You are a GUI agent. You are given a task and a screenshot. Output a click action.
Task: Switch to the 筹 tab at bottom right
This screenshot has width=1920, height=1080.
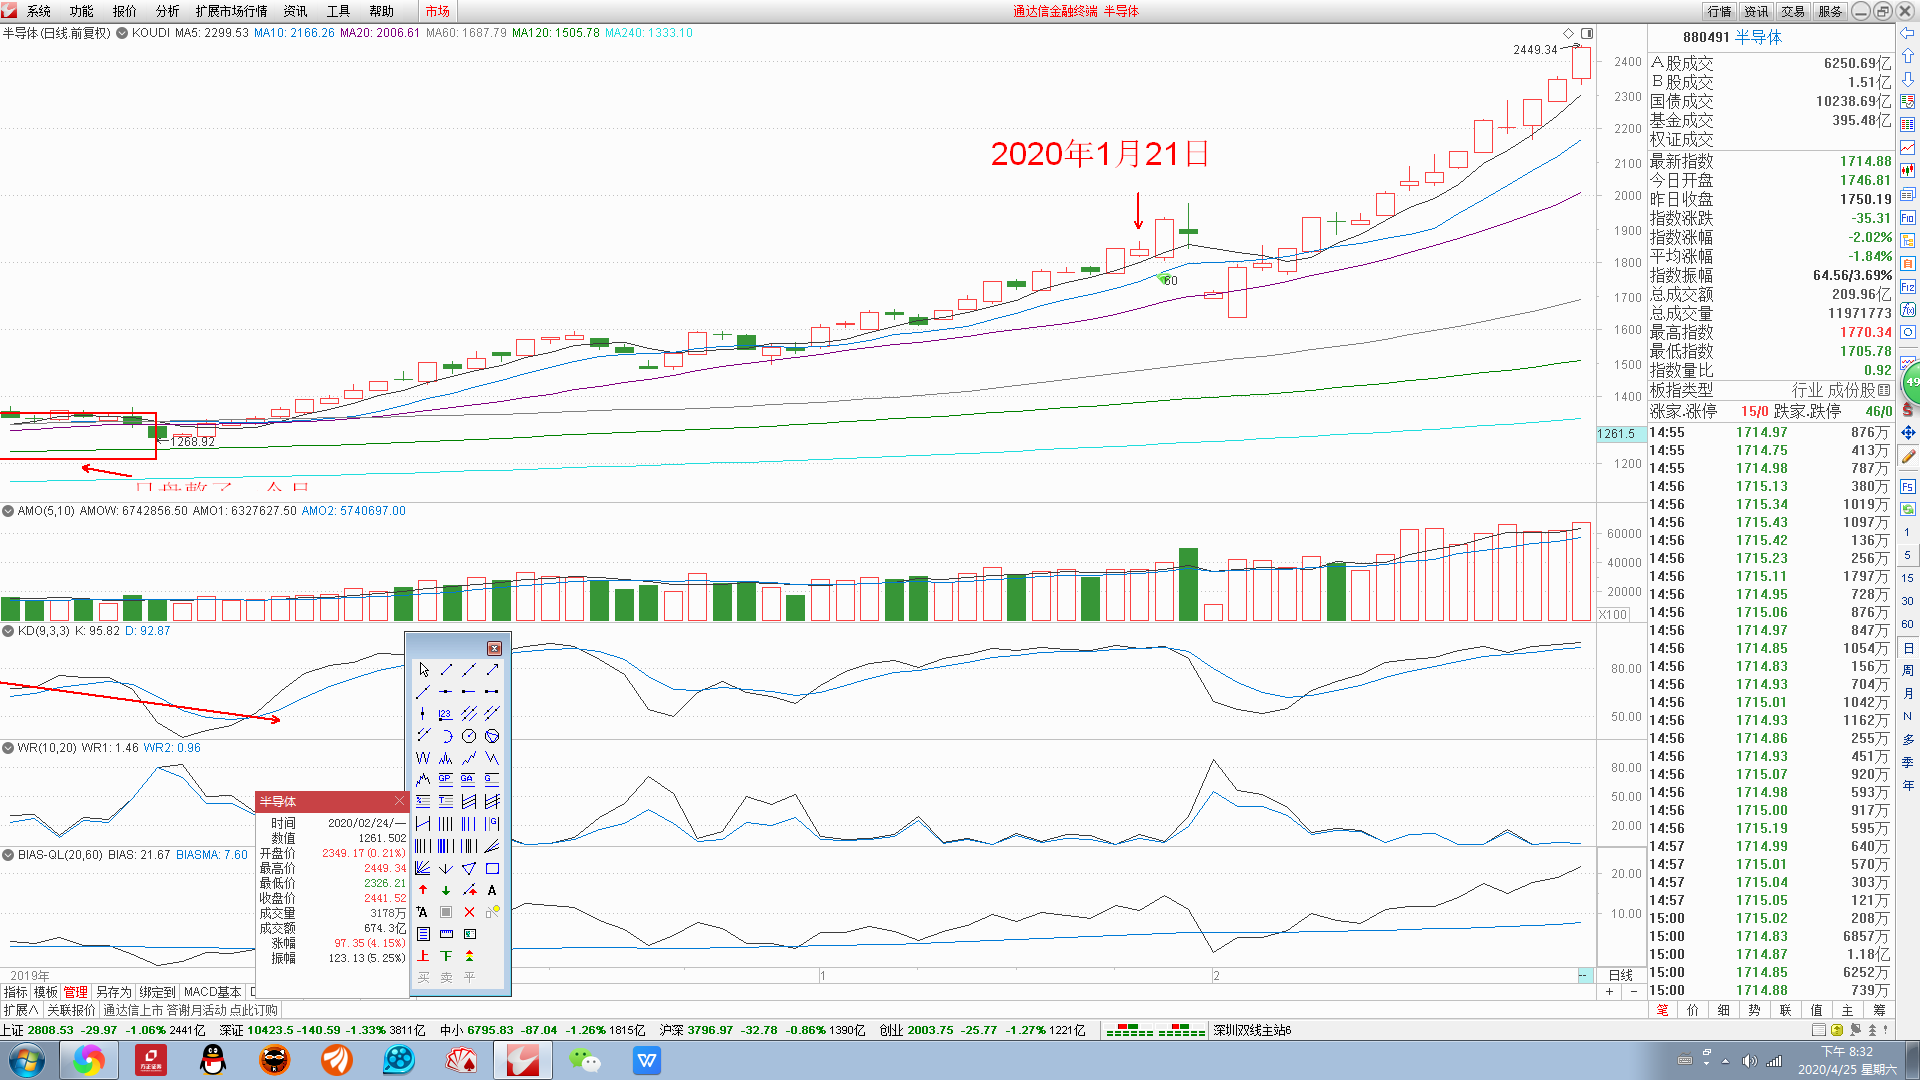pyautogui.click(x=1879, y=1010)
